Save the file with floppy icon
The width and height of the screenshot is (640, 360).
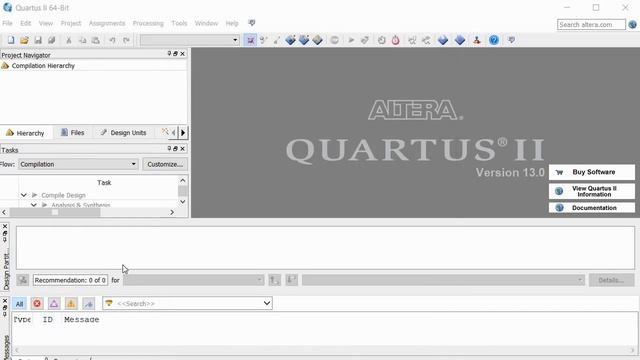(x=38, y=40)
